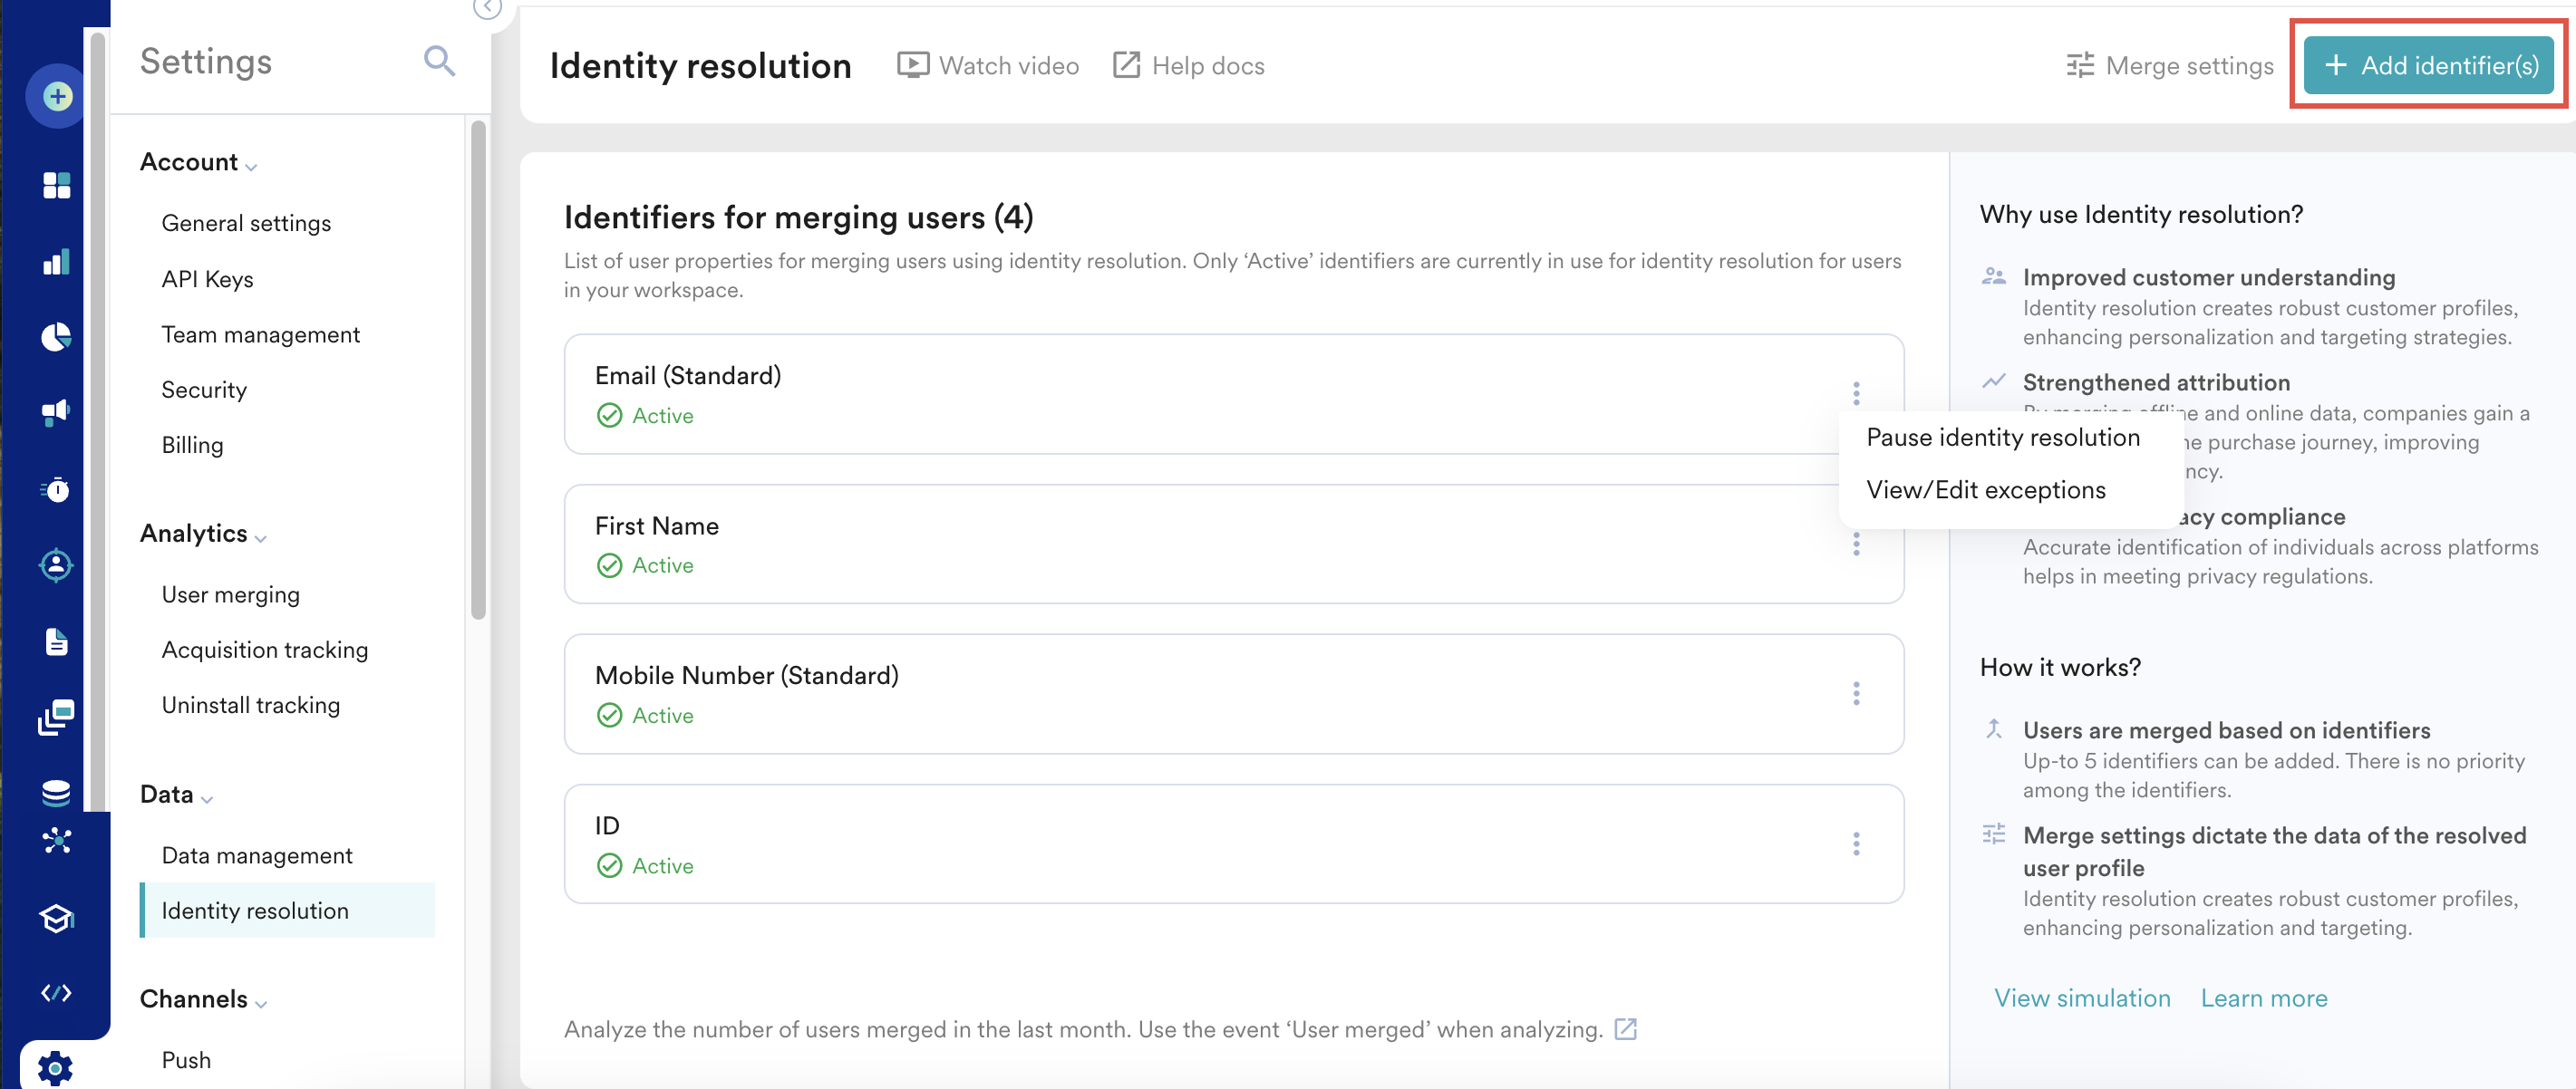Select Pause identity resolution menu option

tap(2002, 437)
